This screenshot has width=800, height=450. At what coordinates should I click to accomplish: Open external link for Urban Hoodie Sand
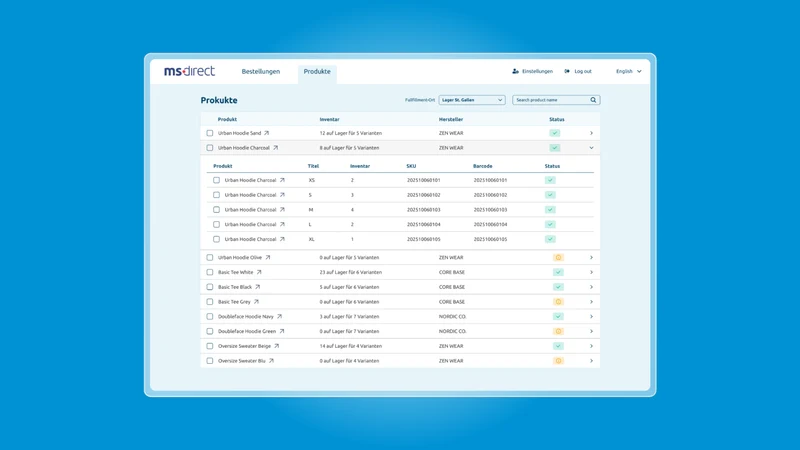[266, 133]
